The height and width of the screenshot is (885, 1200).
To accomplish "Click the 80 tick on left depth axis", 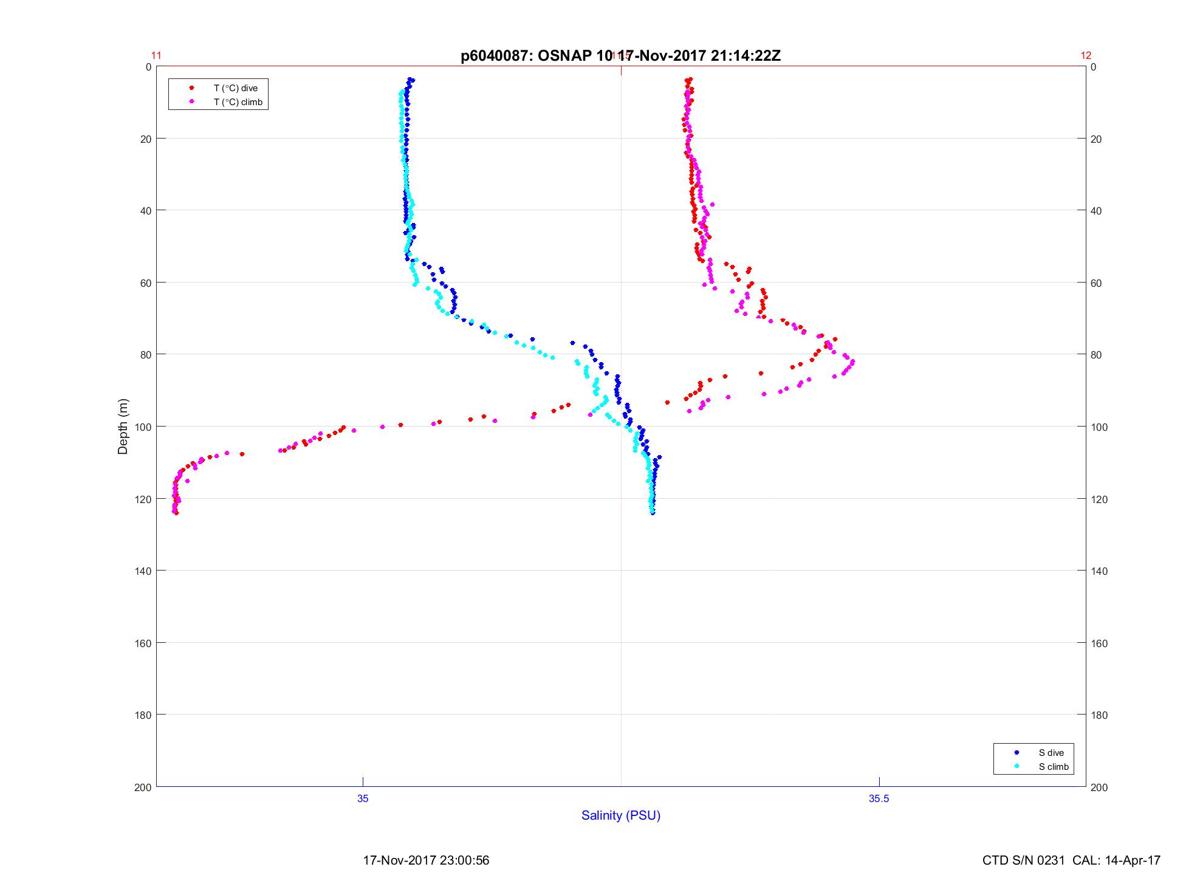I will 145,355.
